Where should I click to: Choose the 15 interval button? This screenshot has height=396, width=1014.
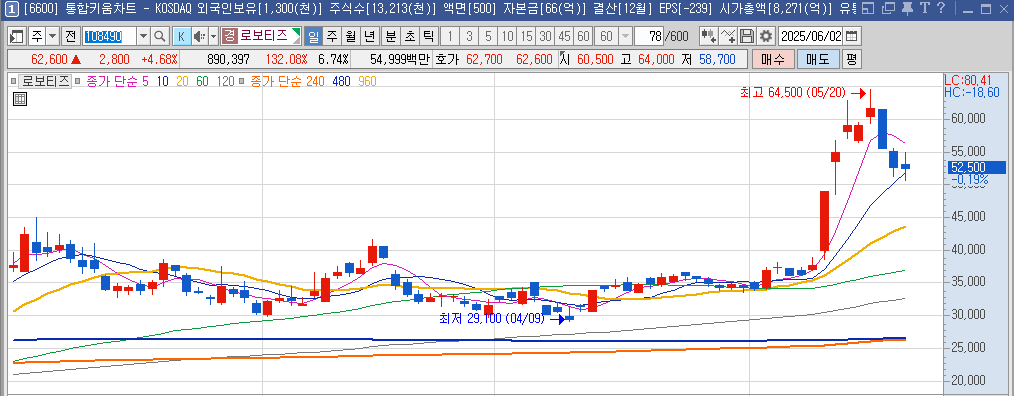coord(526,36)
